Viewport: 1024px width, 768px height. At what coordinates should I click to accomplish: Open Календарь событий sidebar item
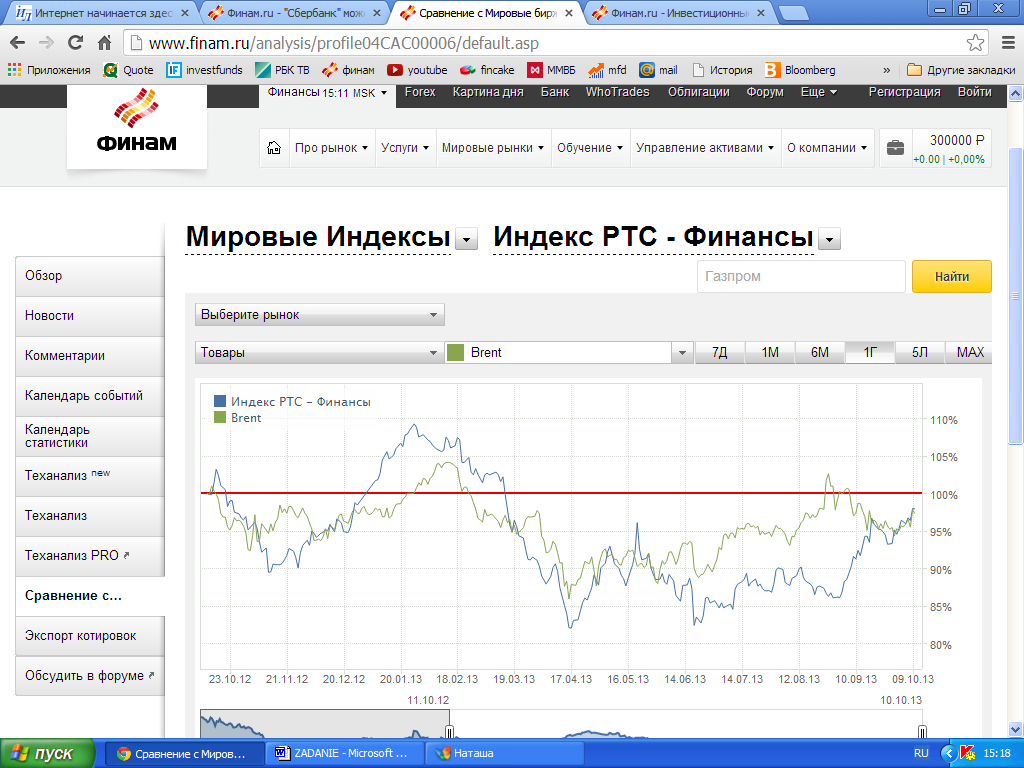(x=89, y=396)
